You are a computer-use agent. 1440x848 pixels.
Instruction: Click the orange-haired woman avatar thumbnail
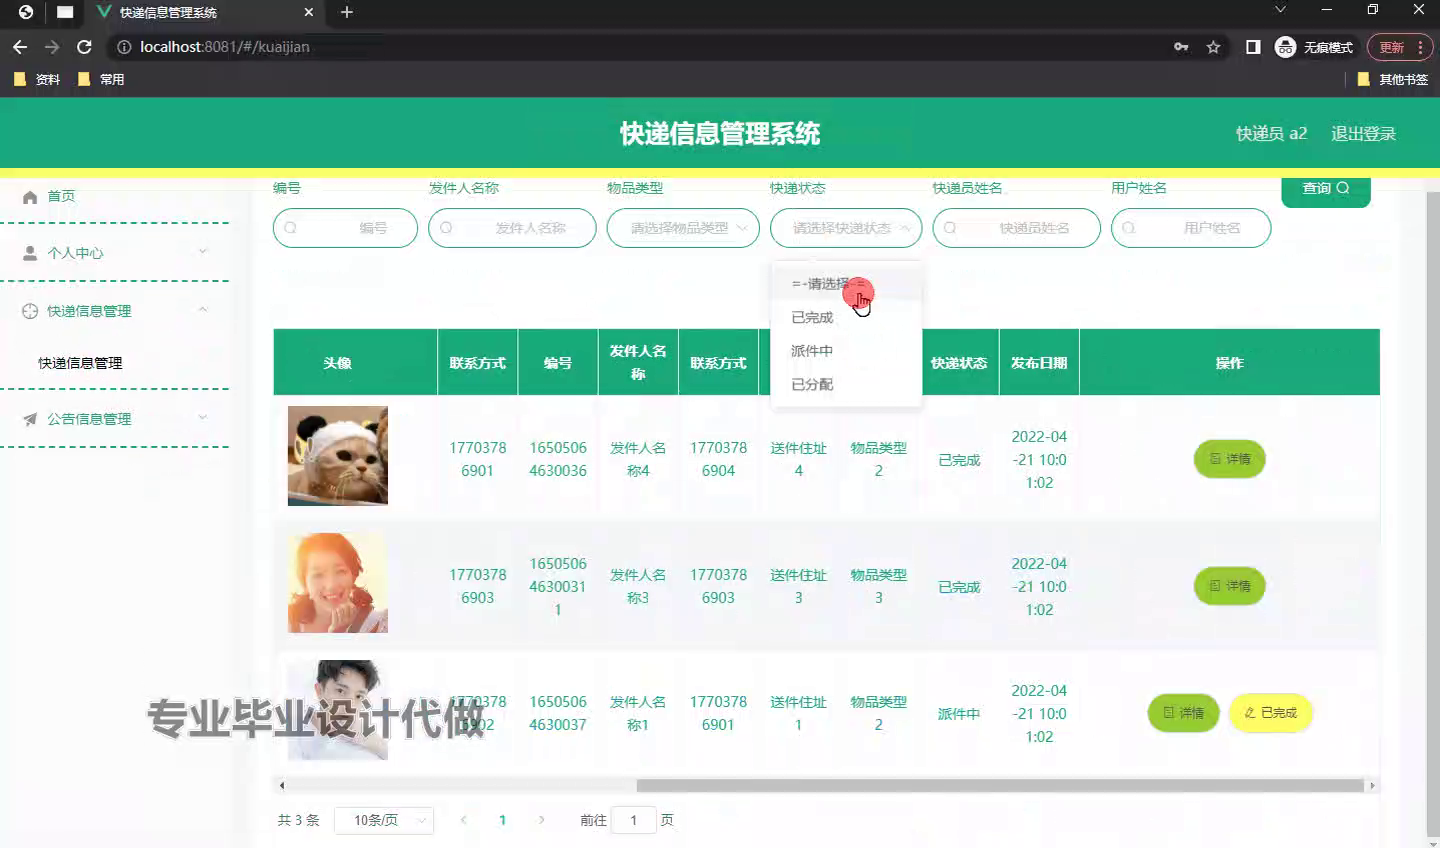(338, 583)
